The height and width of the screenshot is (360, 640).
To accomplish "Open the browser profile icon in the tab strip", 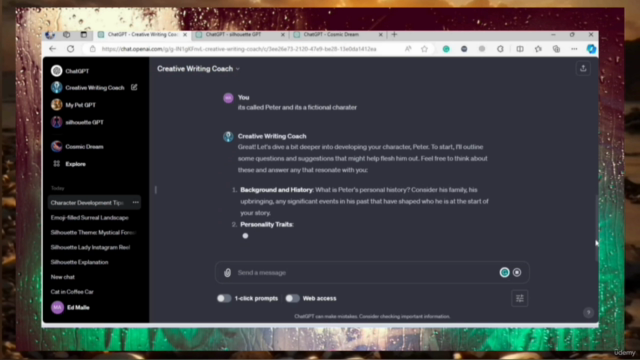I will 50,35.
